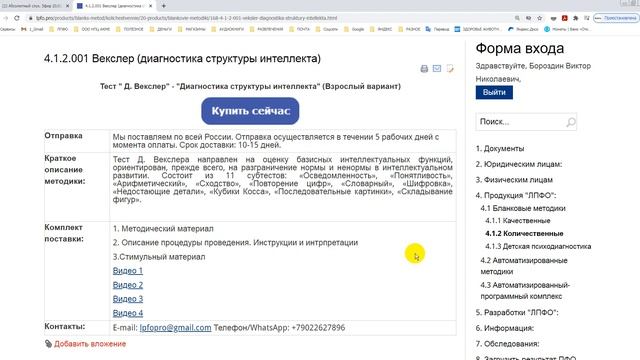Open the Extensions puzzle piece icon
This screenshot has height=360, width=640.
coord(576,18)
